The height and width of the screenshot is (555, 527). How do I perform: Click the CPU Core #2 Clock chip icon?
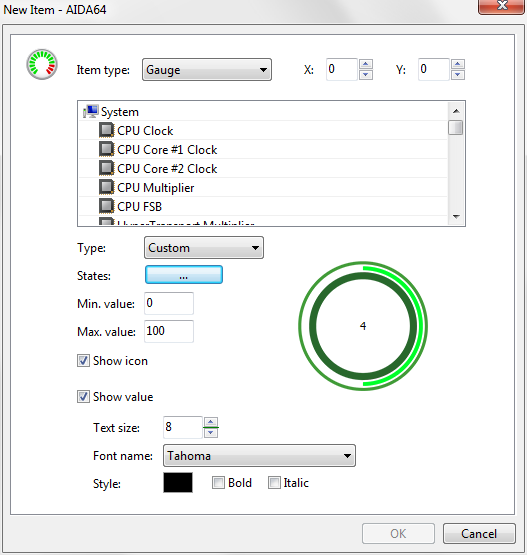[107, 168]
